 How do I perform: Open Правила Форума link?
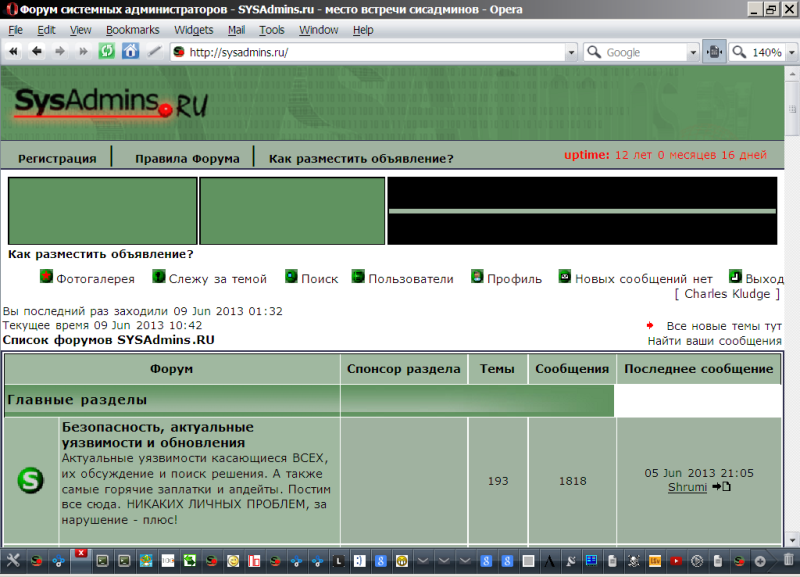point(187,159)
